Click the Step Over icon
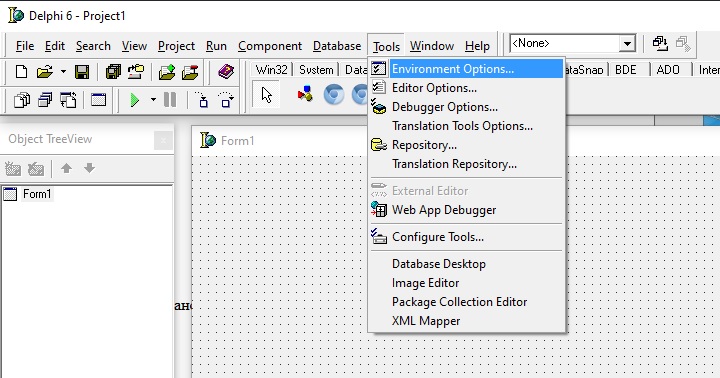 coord(226,100)
